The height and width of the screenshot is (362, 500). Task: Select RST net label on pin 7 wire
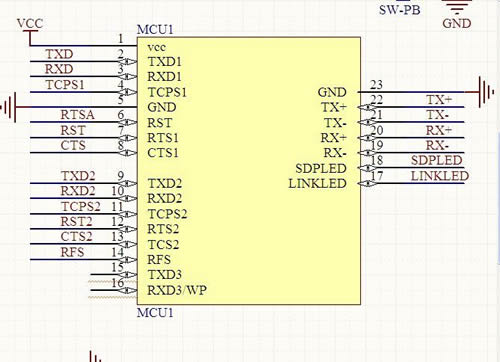click(x=73, y=130)
